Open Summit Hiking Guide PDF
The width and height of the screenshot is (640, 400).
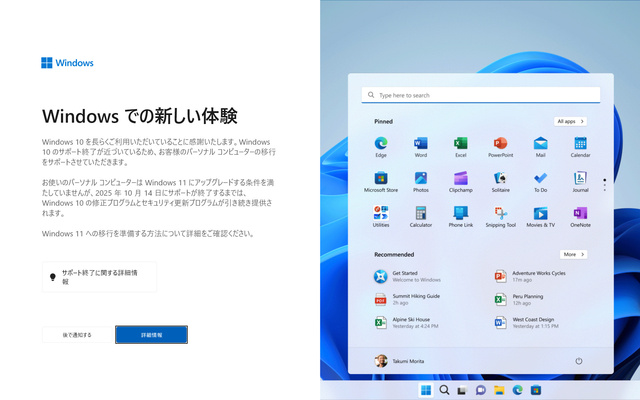click(407, 299)
